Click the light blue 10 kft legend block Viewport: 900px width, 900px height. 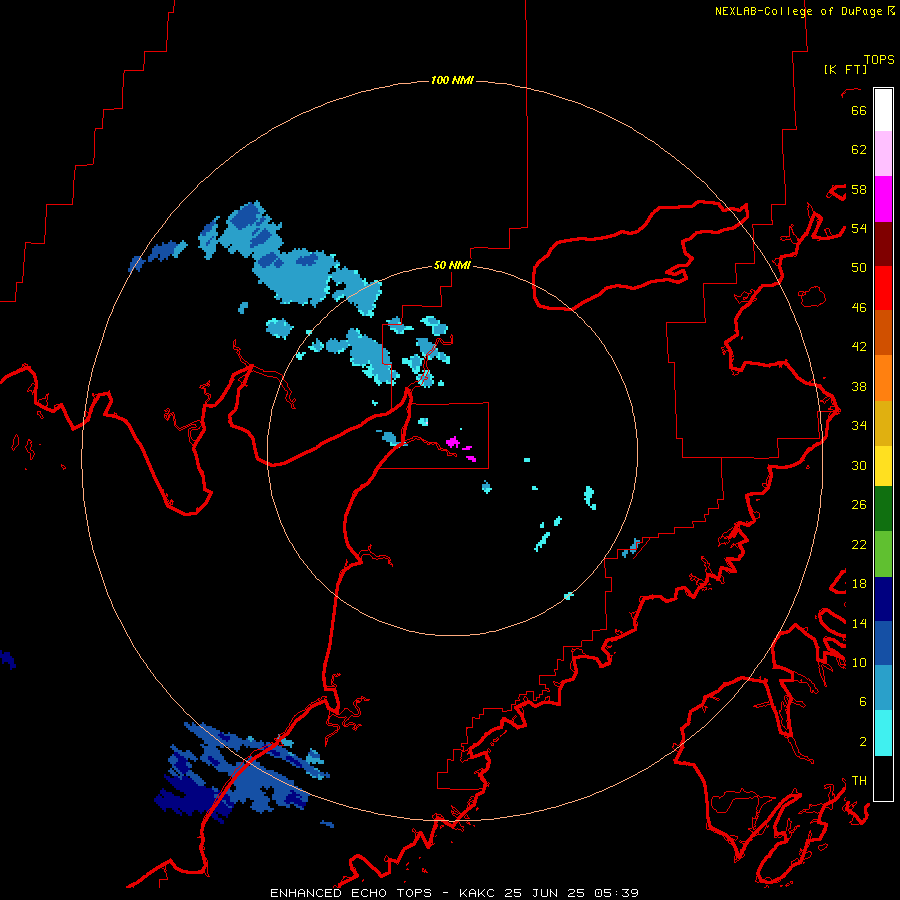pos(883,688)
